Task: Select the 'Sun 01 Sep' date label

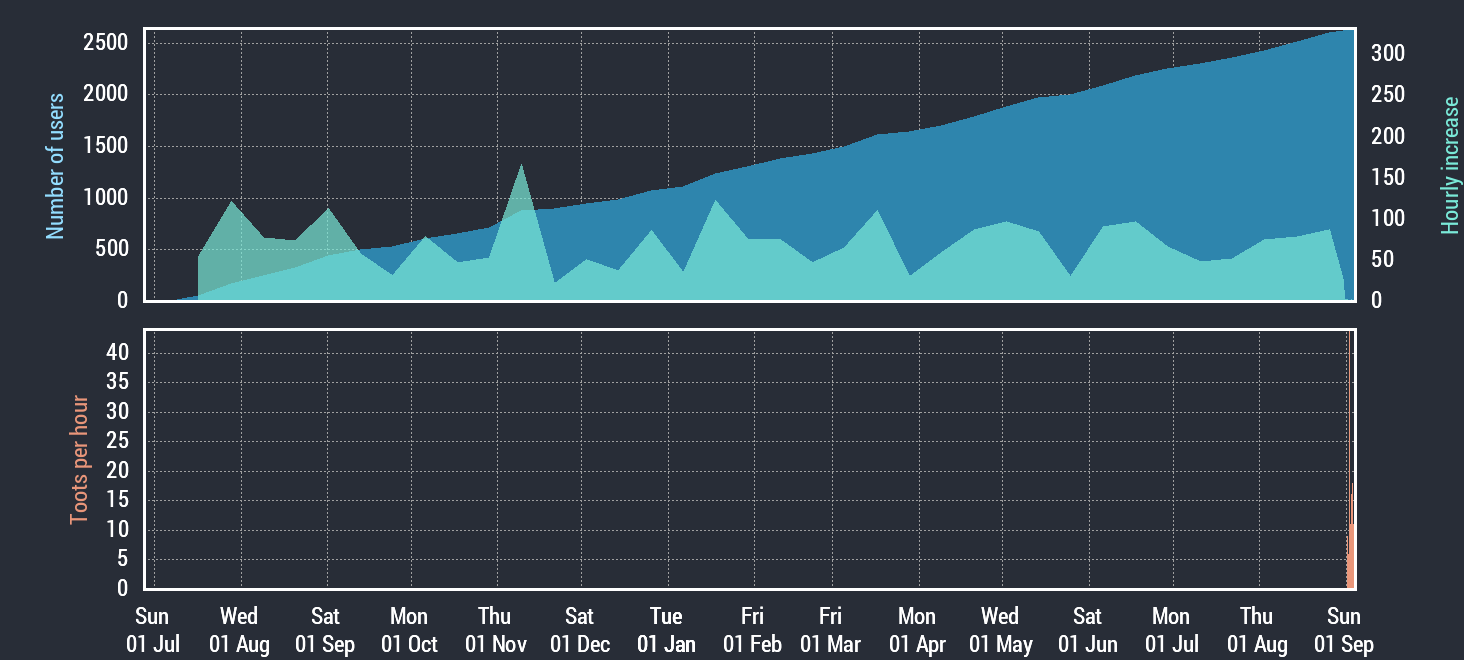Action: pos(1343,630)
